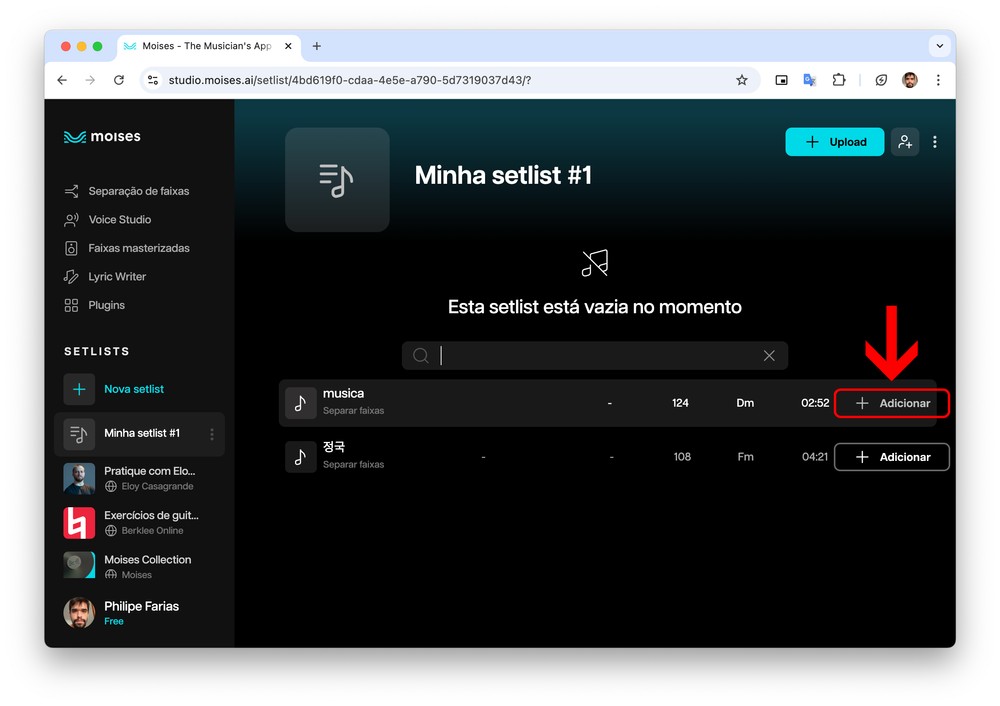Bookmark this page with star icon
The width and height of the screenshot is (1000, 706).
(x=742, y=80)
